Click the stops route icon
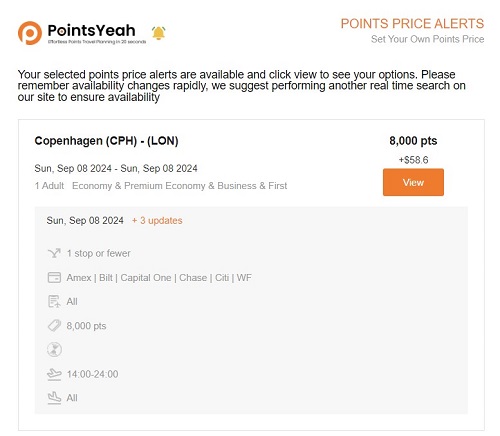 [x=54, y=253]
